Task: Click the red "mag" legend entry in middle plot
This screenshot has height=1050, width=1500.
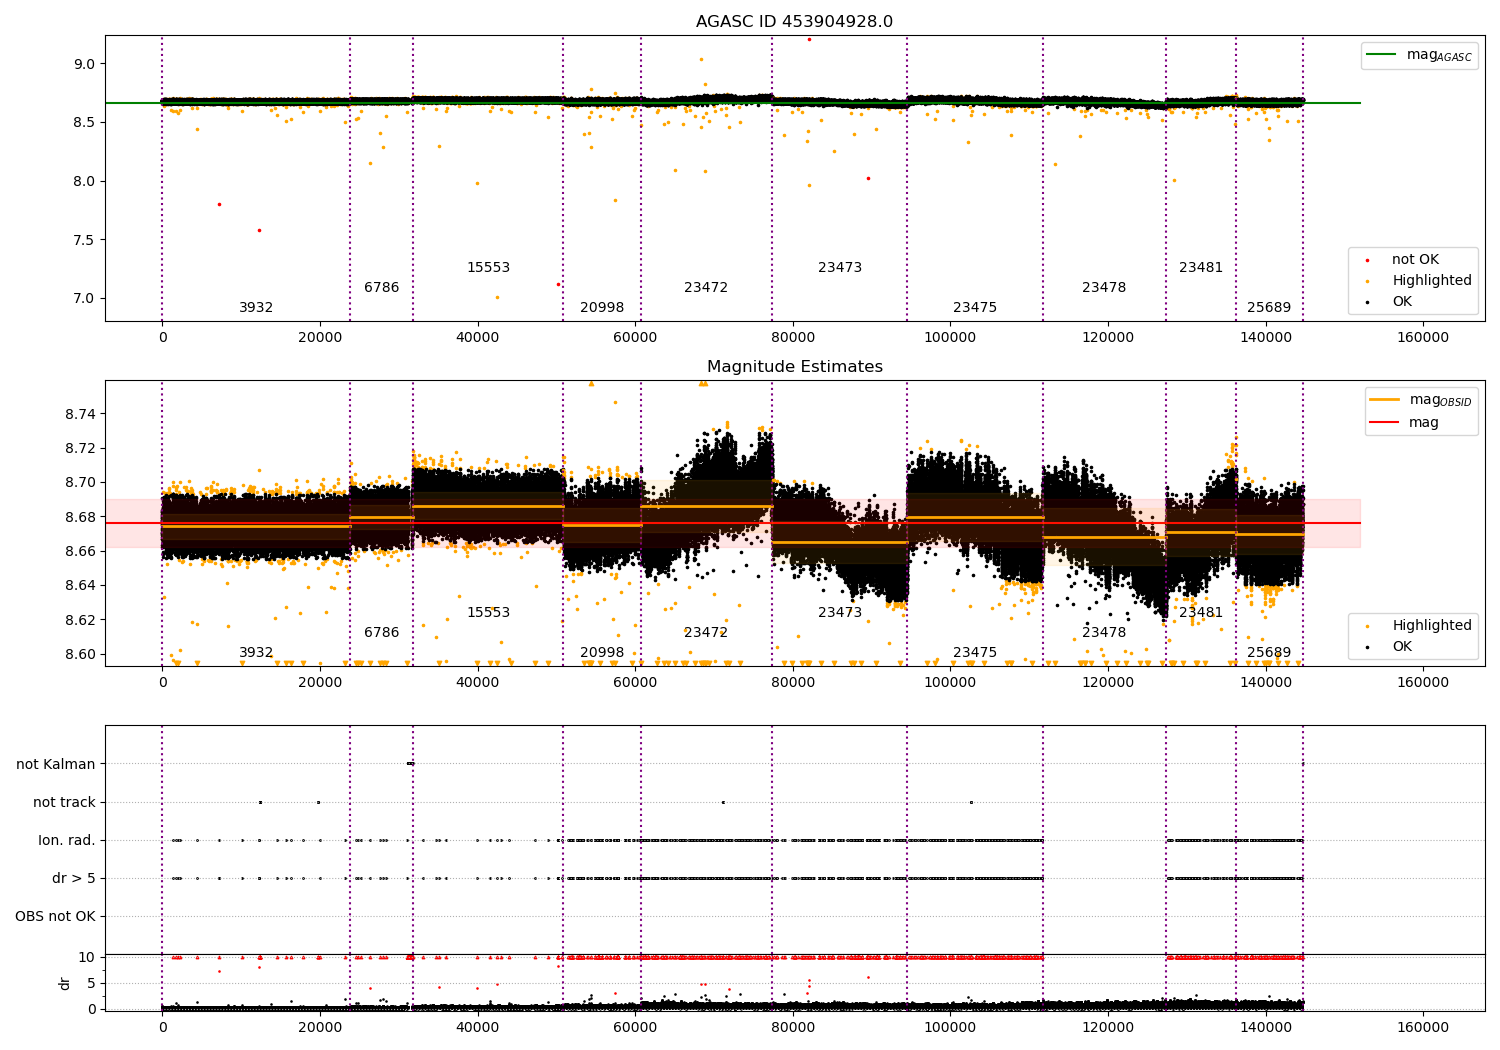Action: tap(1404, 422)
